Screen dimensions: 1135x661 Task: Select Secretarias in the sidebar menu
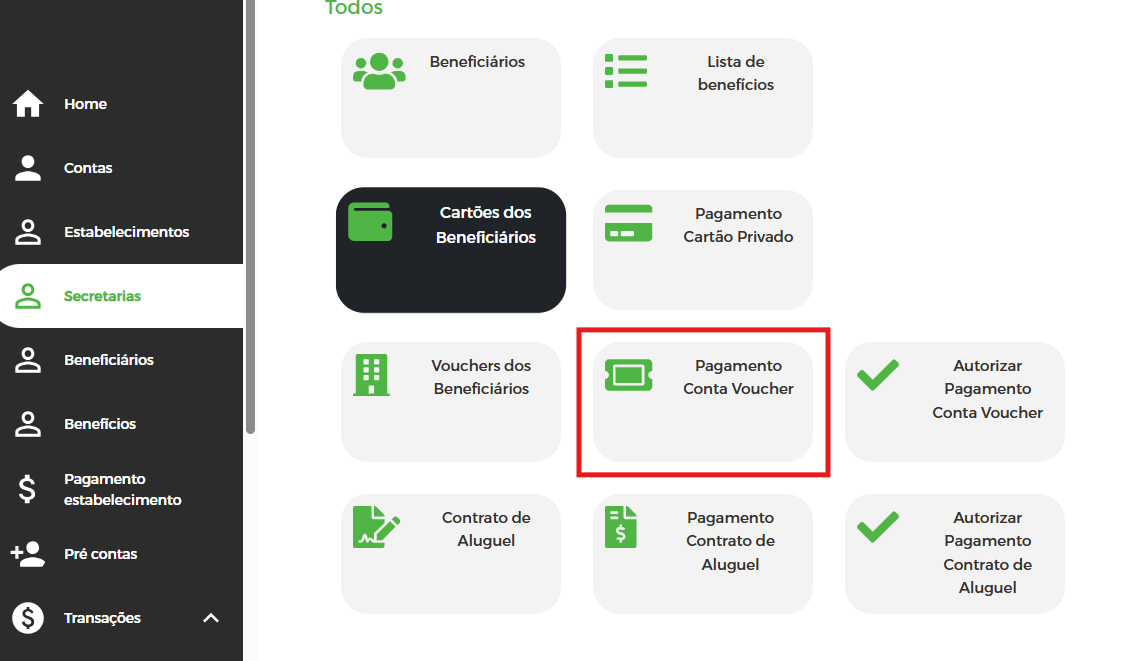click(x=102, y=296)
